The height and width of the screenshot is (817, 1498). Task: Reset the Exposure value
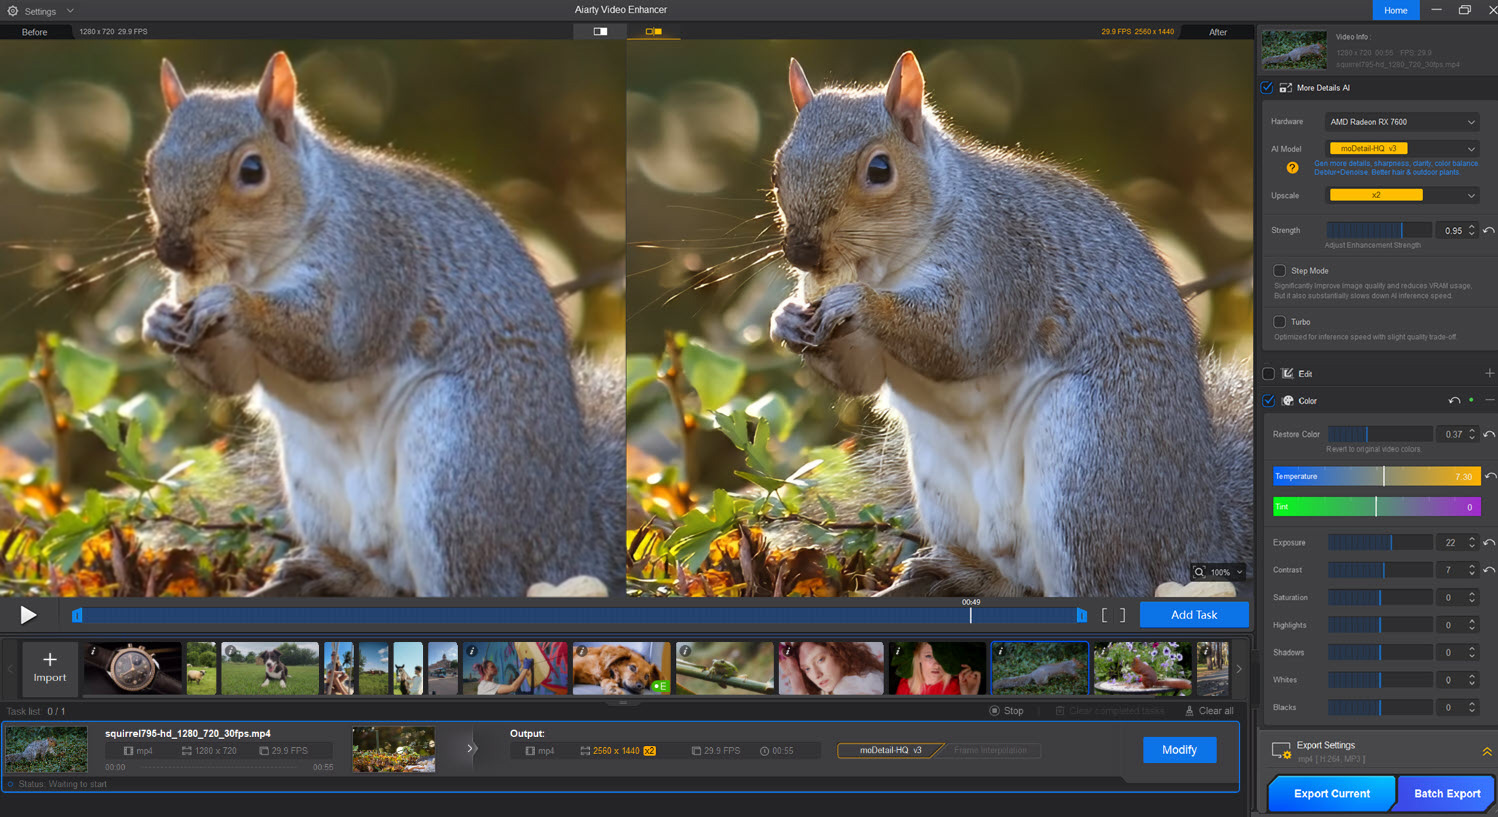[x=1489, y=542]
